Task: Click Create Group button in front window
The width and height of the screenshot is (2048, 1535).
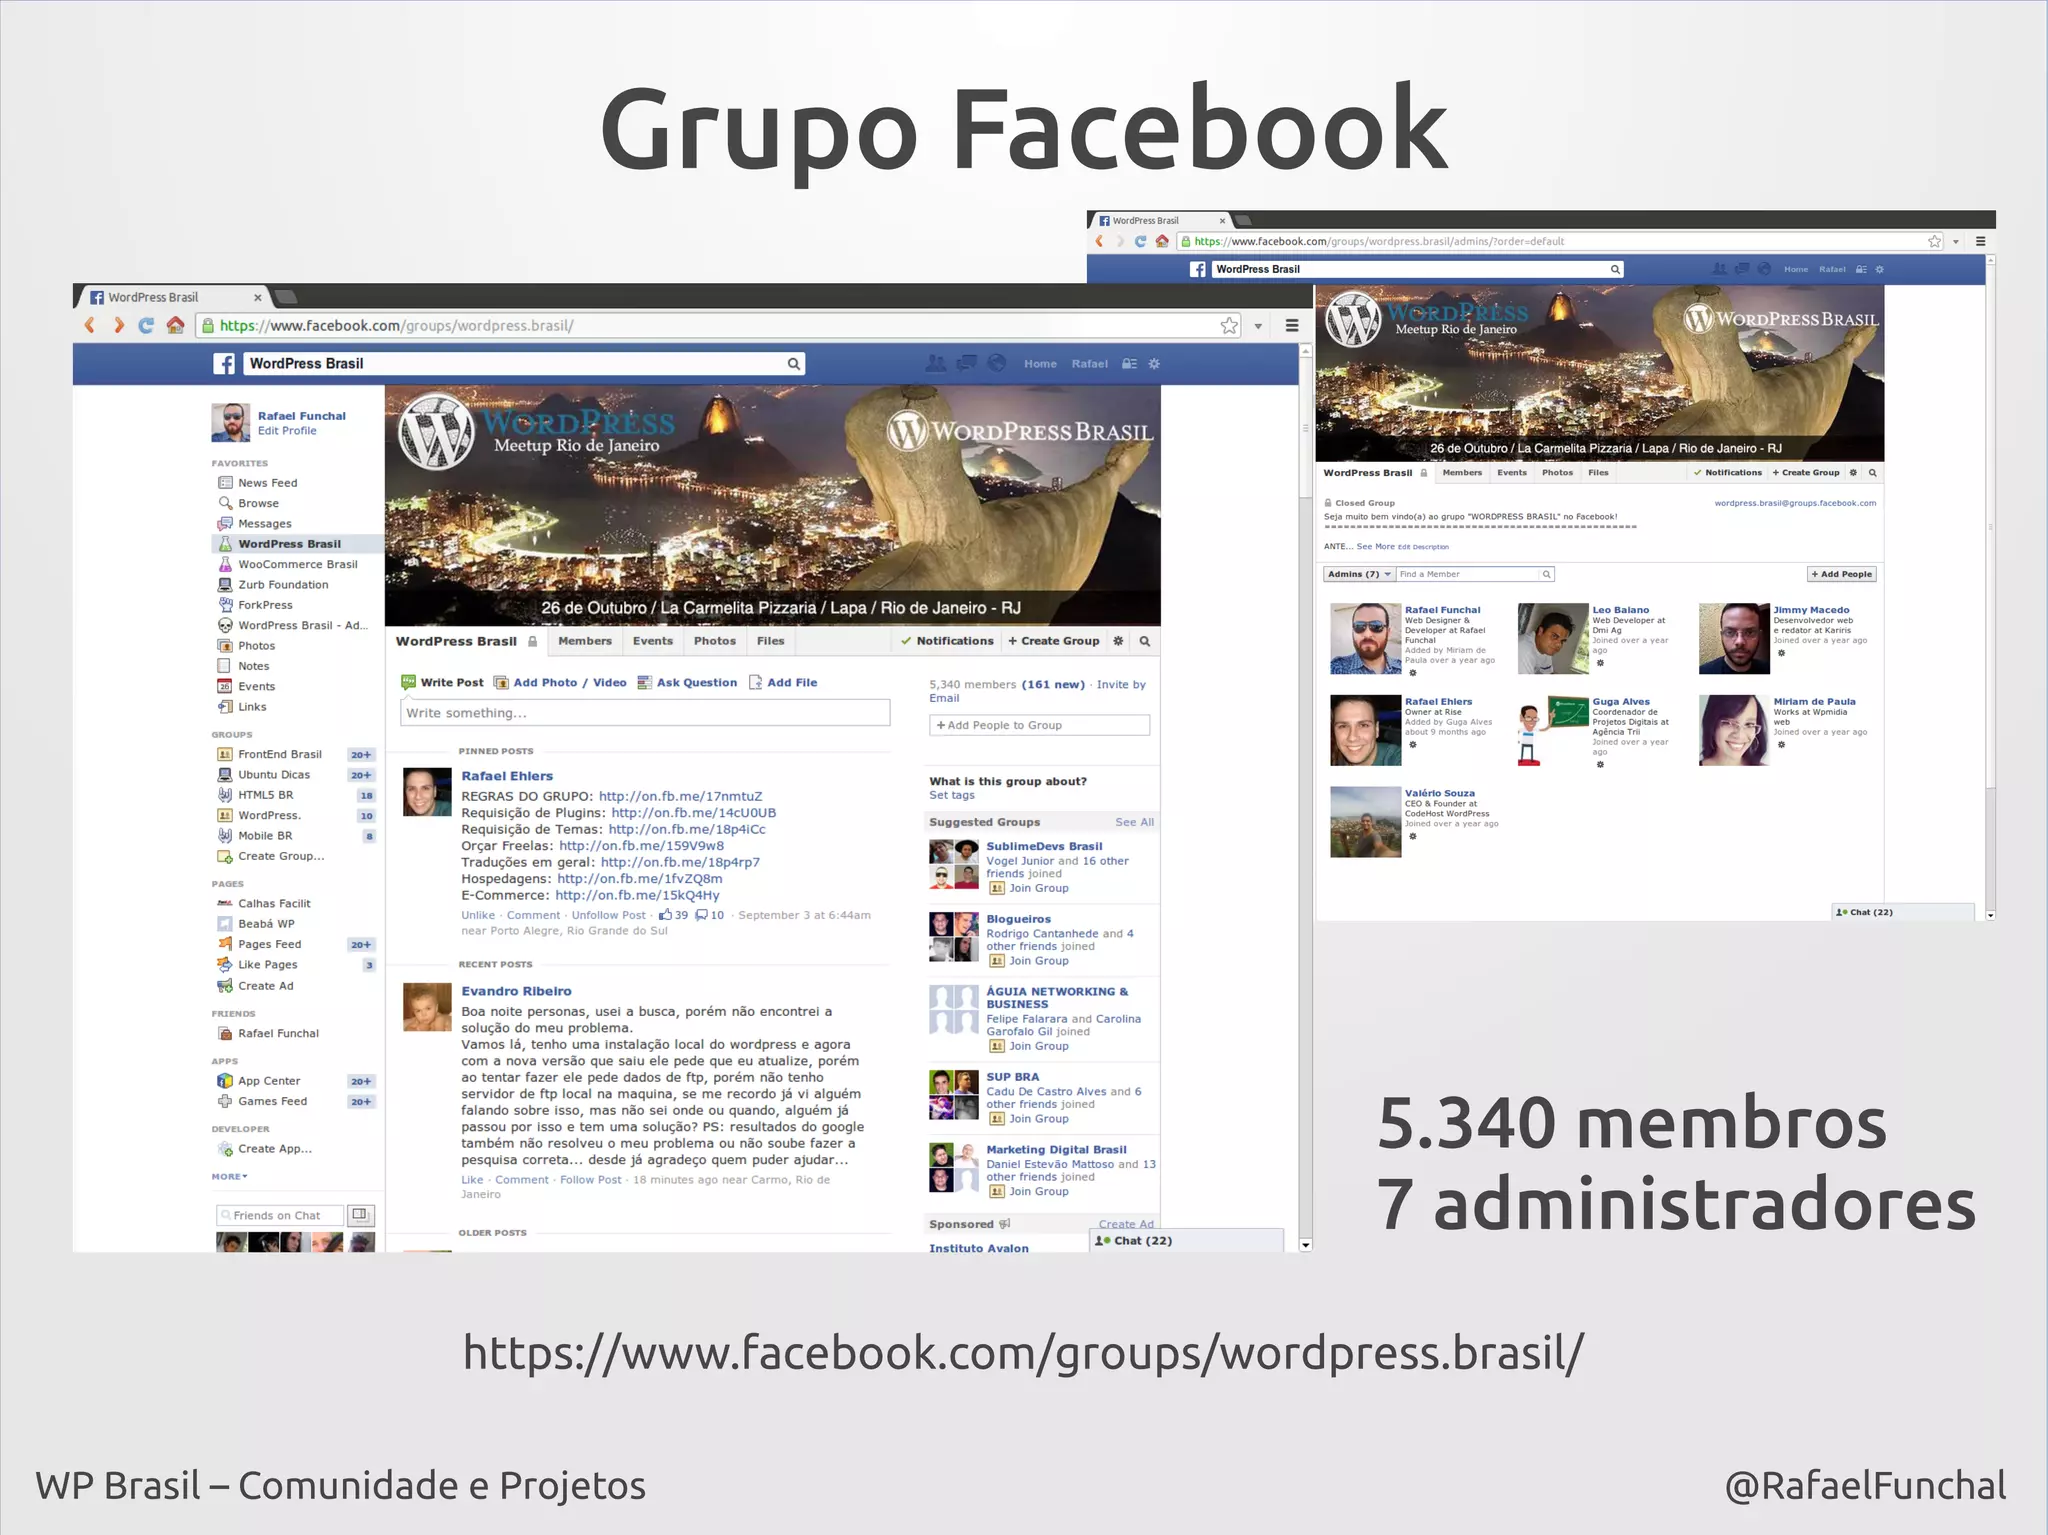Action: [1054, 641]
